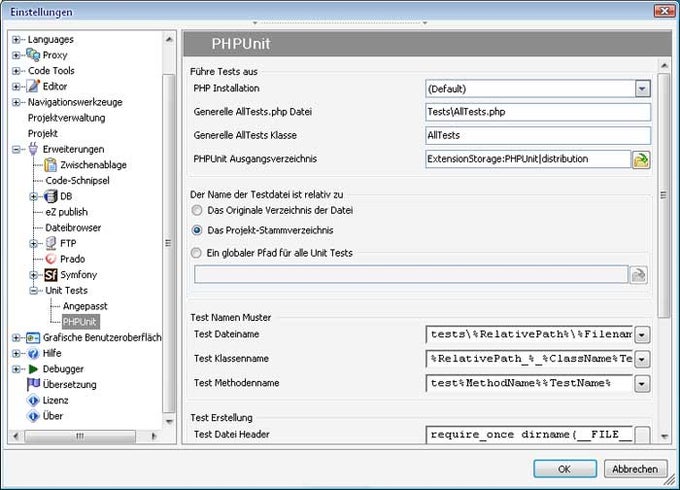680x490 pixels.
Task: Click the Test Datei Header field
Action: tap(530, 434)
